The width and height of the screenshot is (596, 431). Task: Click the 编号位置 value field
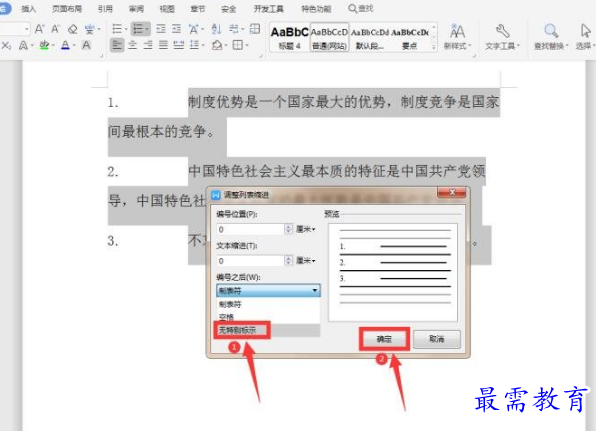250,229
